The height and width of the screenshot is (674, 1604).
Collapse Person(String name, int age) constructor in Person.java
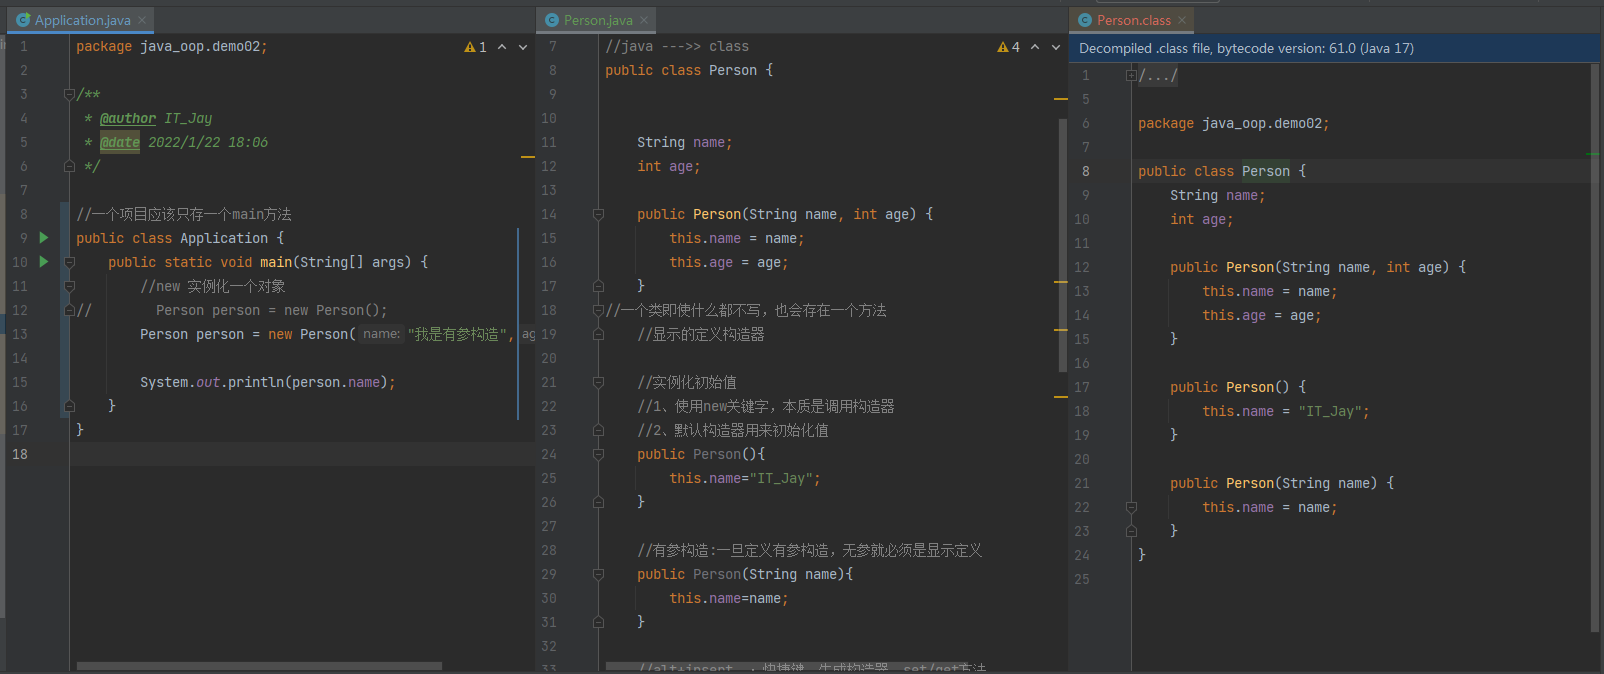pos(598,214)
